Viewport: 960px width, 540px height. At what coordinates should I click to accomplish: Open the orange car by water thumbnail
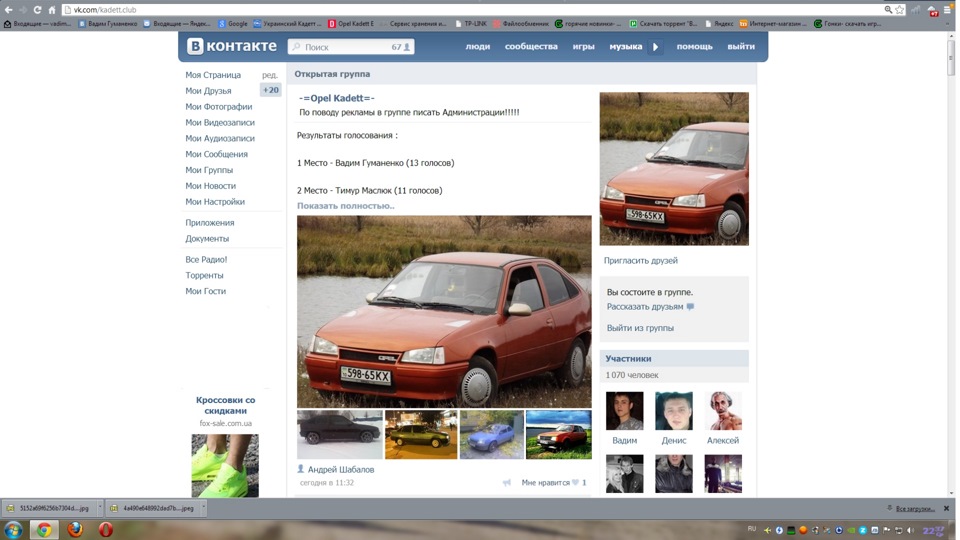pyautogui.click(x=558, y=435)
